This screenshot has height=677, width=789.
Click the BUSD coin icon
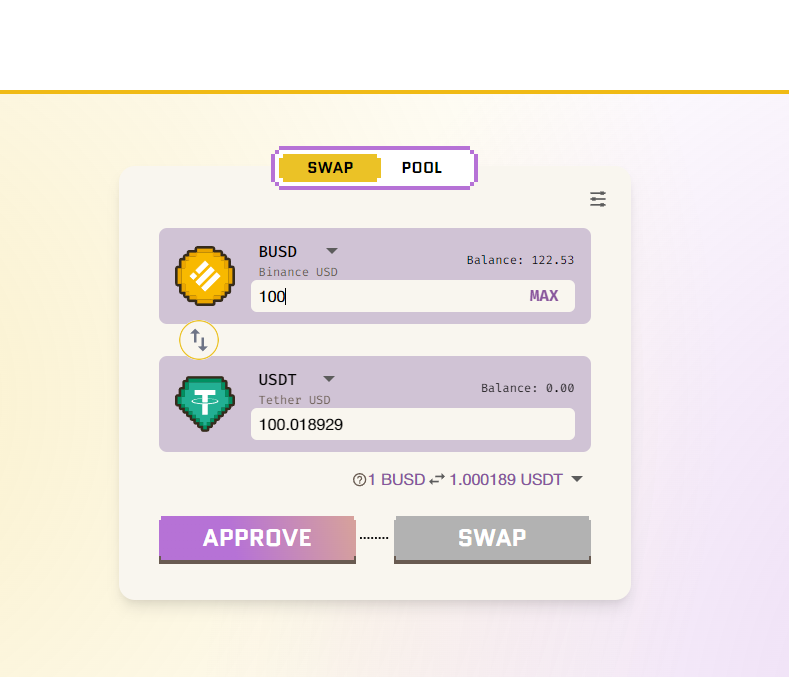(205, 276)
